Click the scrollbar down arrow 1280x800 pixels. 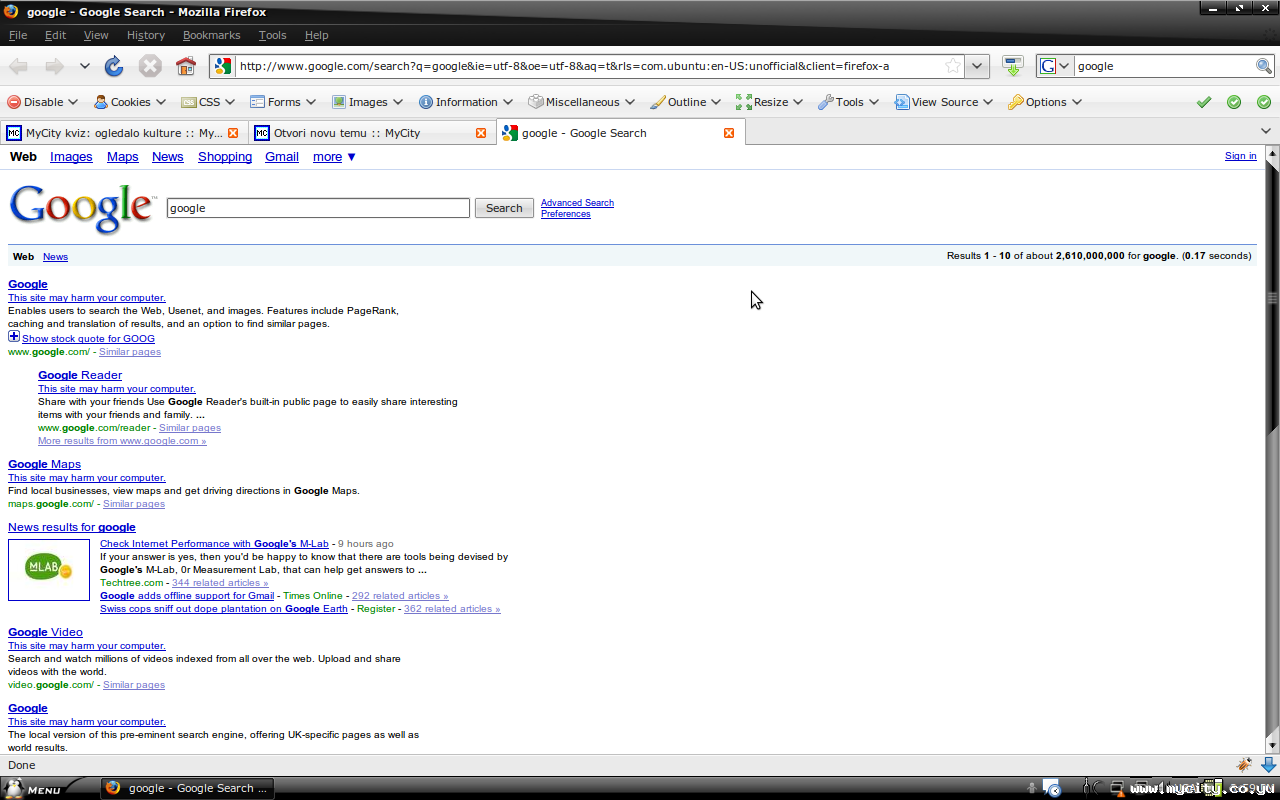1272,745
